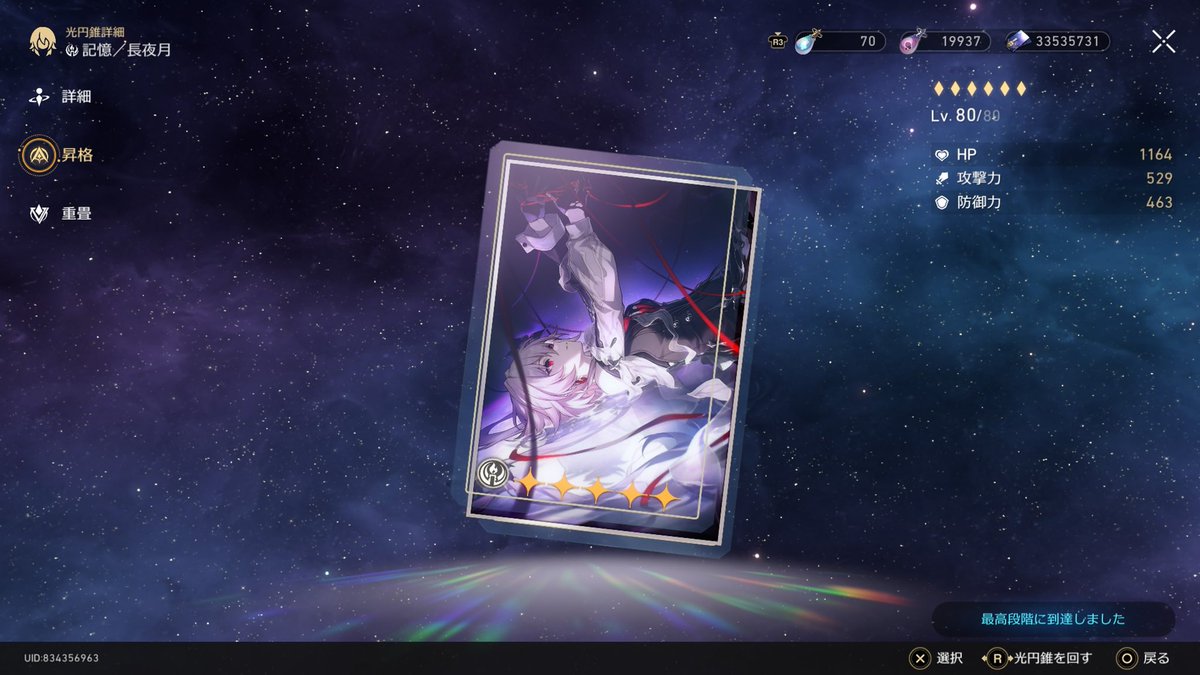Image resolution: width=1200 pixels, height=675 pixels.
Task: Click the HP value 1164
Action: point(1155,155)
